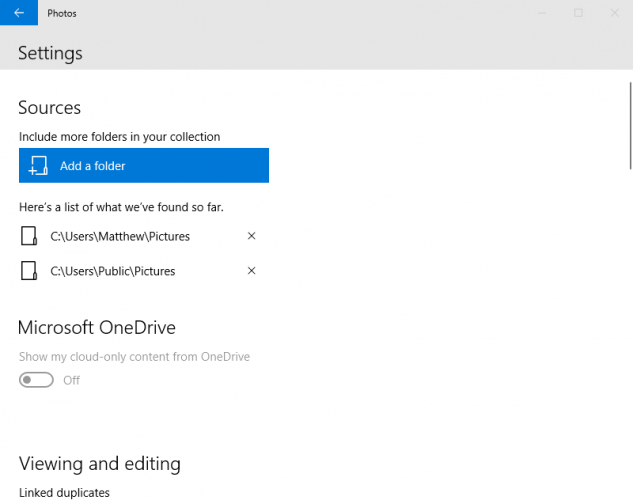Viewport: 633px width, 500px height.
Task: Click the folder icon beside C:\Users\Public\Pictures
Action: [x=28, y=271]
